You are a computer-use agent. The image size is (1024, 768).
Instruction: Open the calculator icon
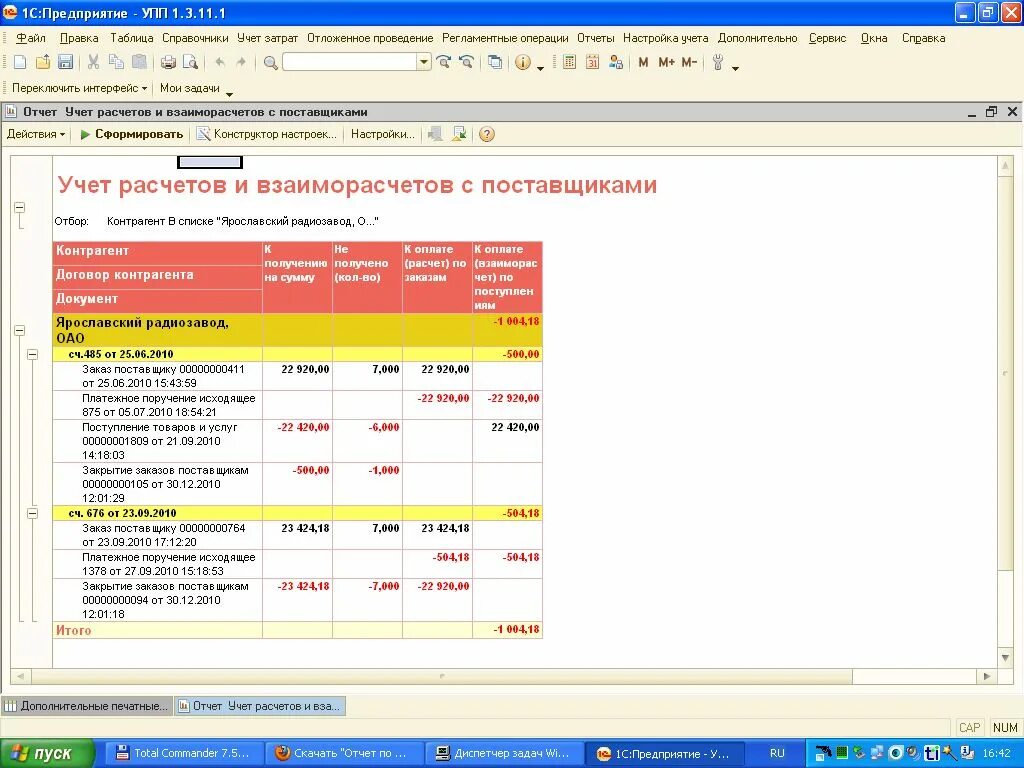pos(569,63)
